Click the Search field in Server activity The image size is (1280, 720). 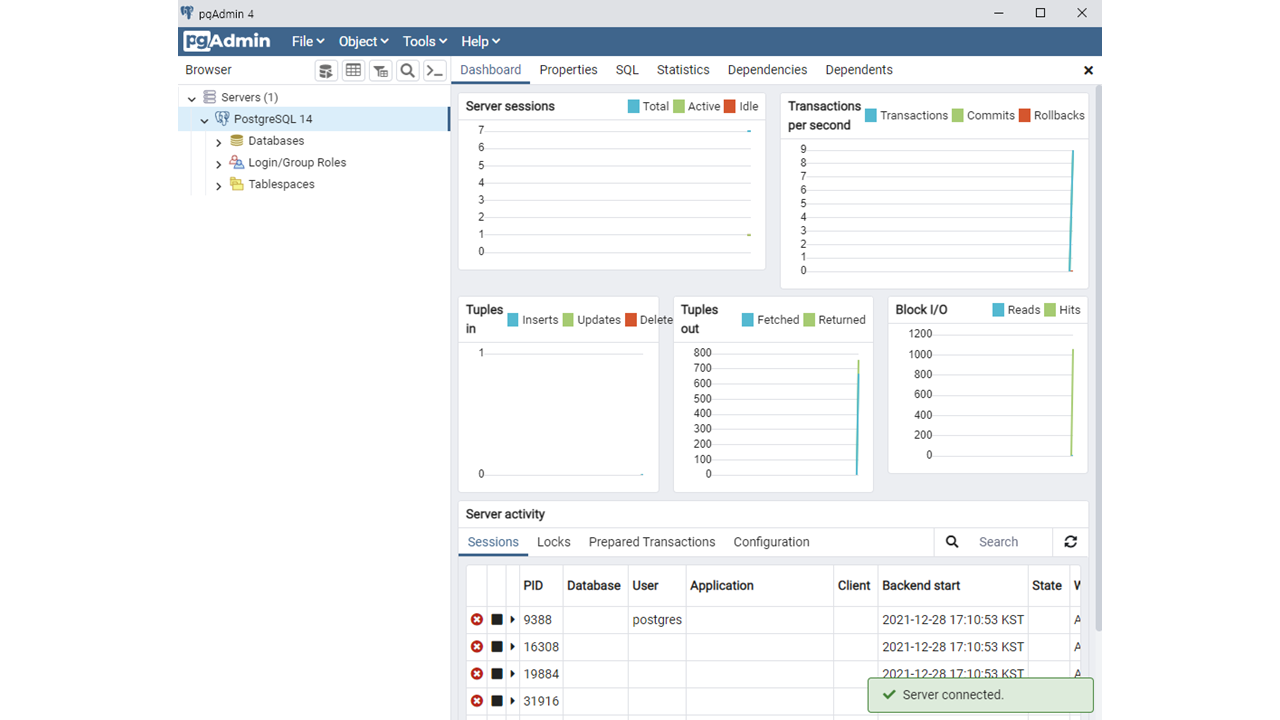click(1011, 542)
